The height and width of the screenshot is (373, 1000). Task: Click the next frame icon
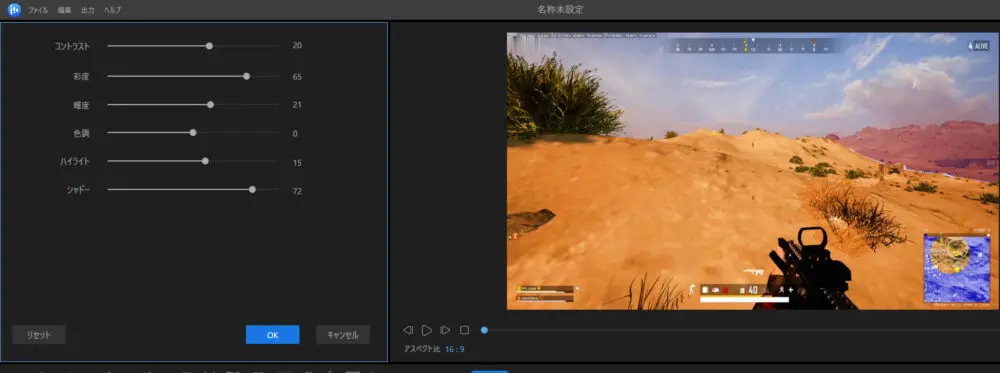point(445,330)
